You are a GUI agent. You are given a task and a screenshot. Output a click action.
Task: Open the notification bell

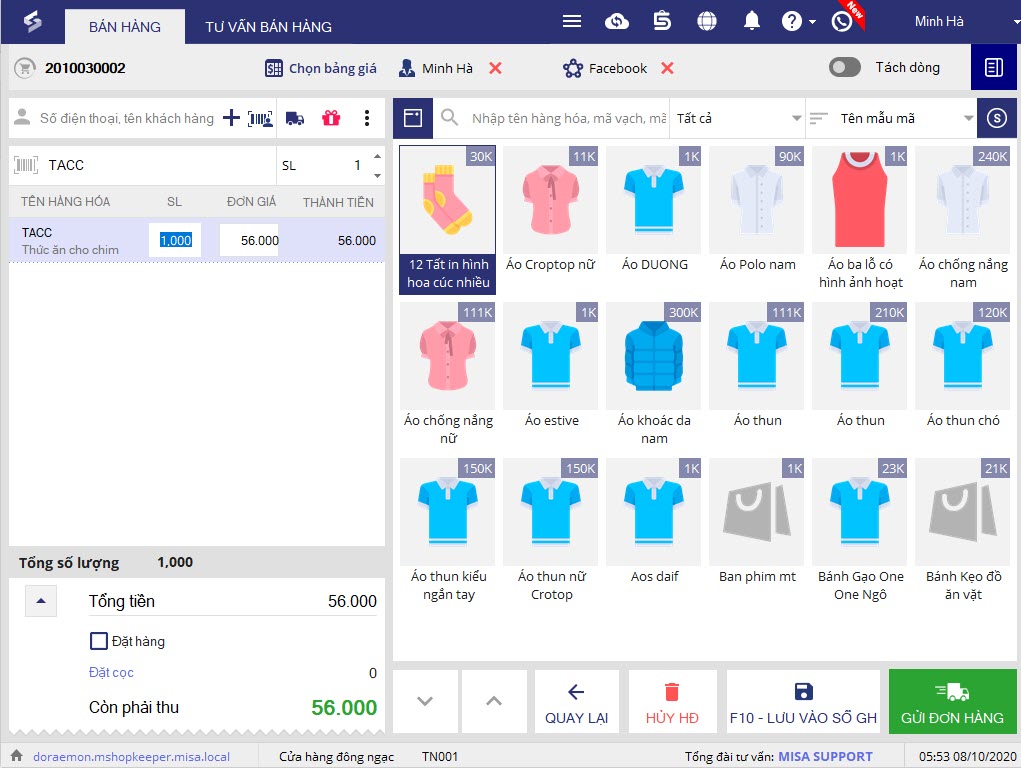tap(751, 21)
